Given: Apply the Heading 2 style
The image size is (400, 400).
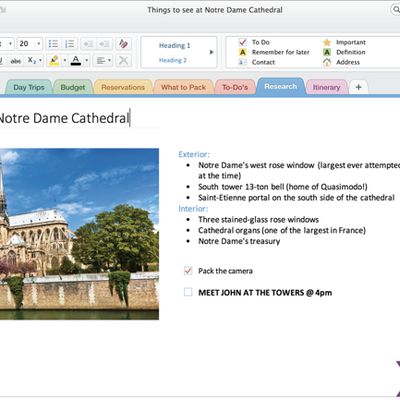Looking at the screenshot, I should pyautogui.click(x=172, y=60).
